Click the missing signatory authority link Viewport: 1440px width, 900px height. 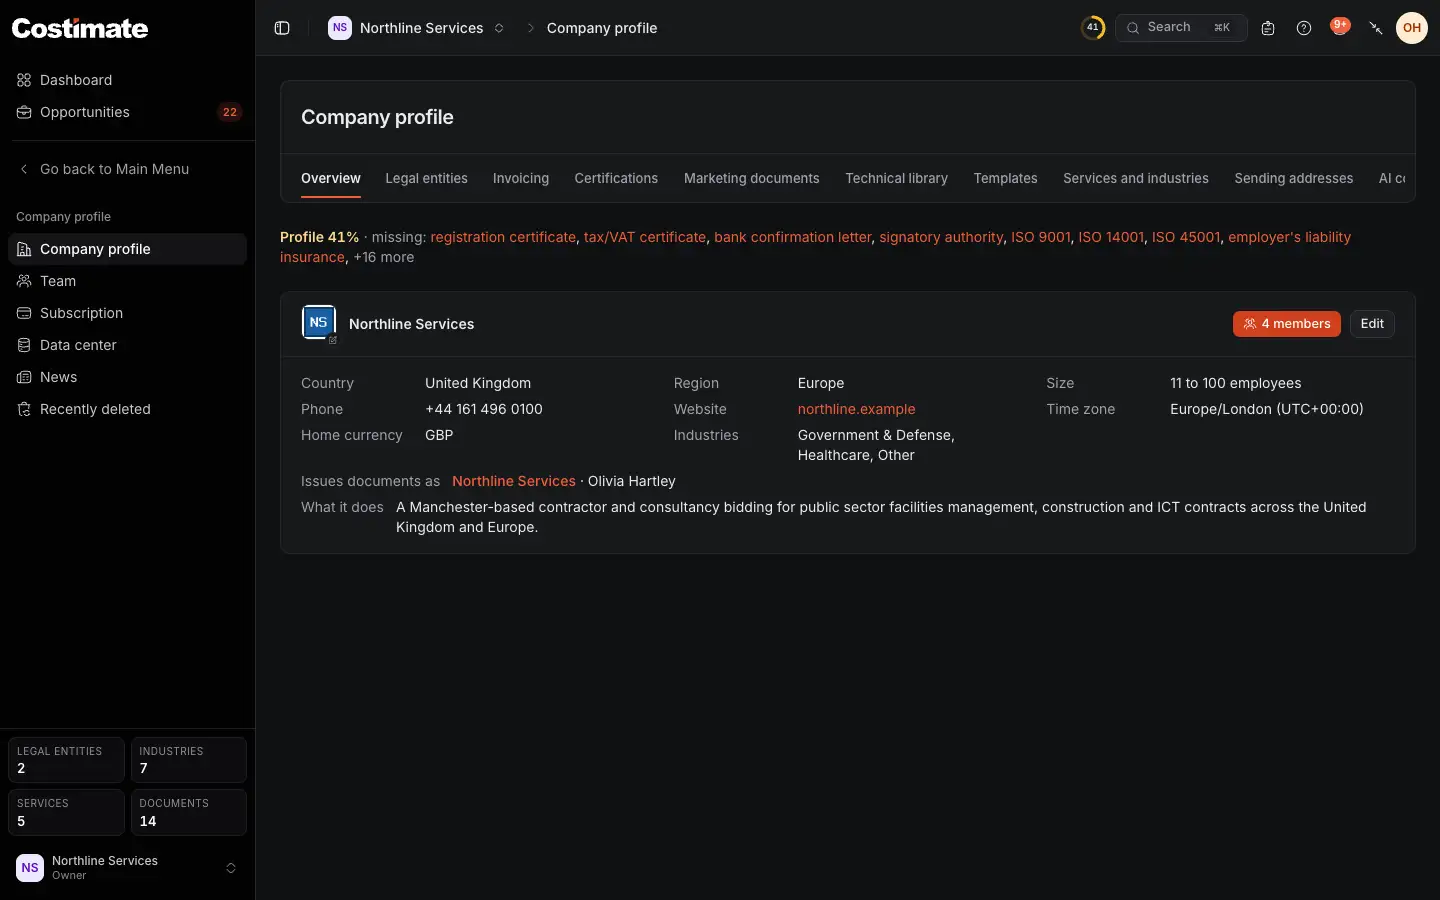click(941, 237)
